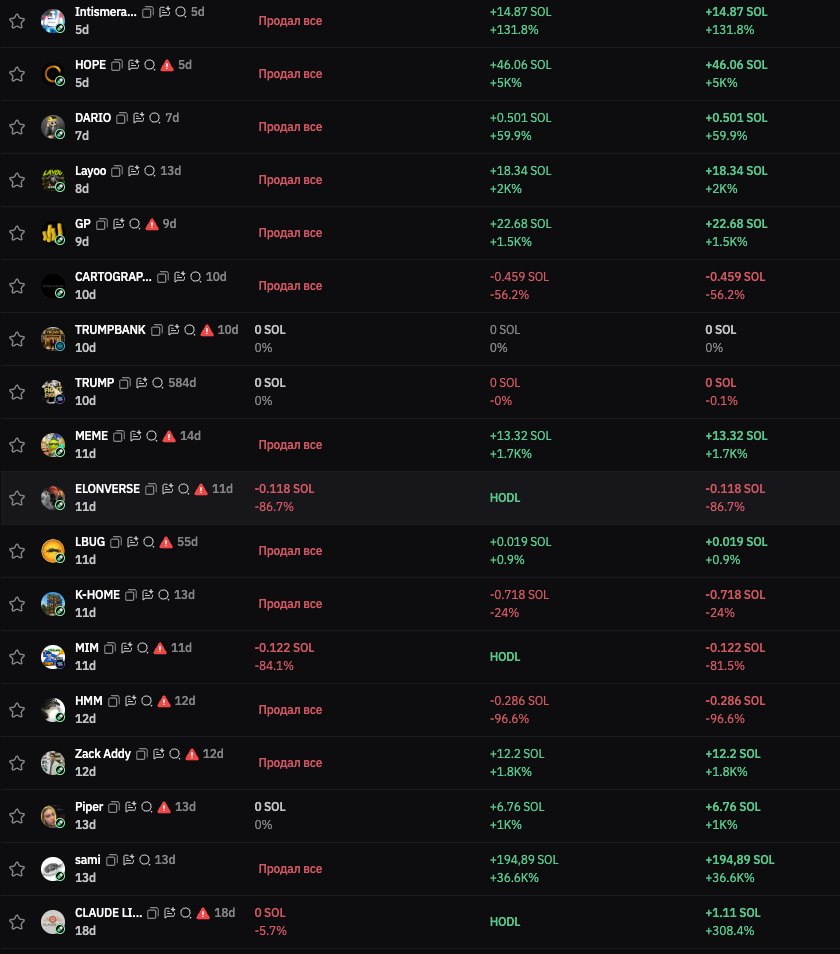Click the Zack Addy warning icon
The height and width of the screenshot is (954, 840).
tap(192, 754)
